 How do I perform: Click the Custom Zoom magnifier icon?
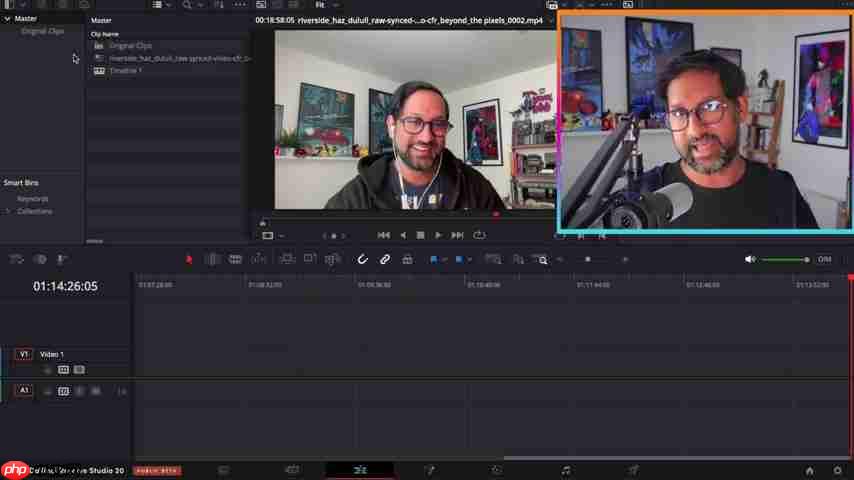pyautogui.click(x=542, y=260)
